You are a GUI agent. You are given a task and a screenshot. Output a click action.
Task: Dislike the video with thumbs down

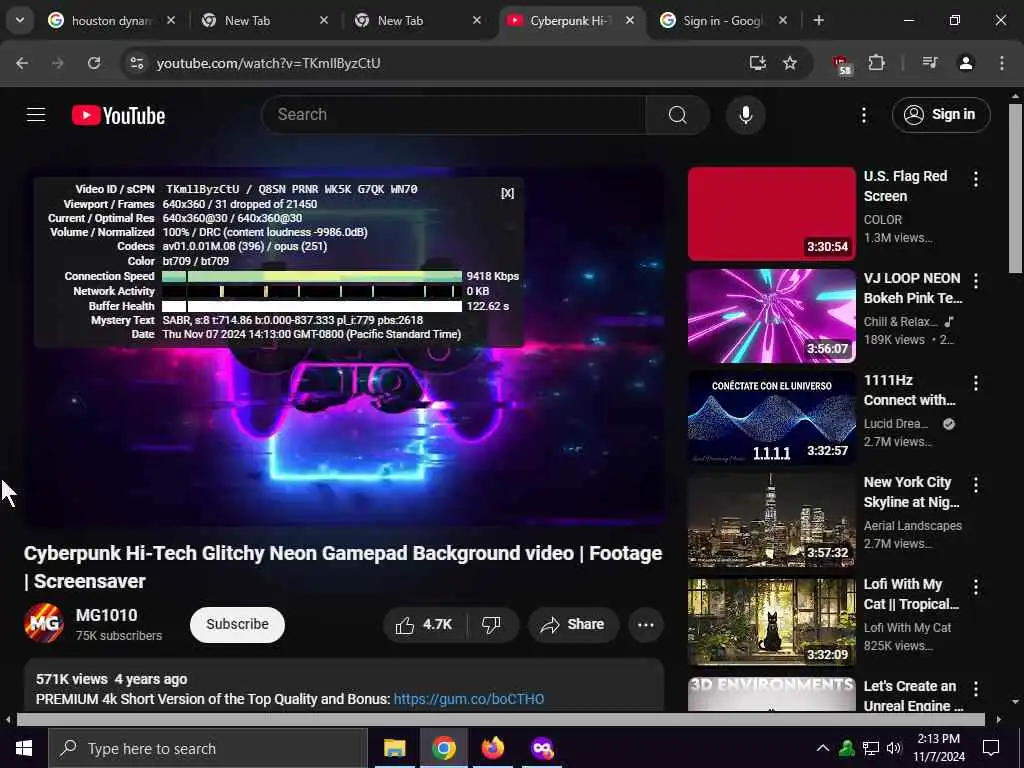(x=492, y=625)
